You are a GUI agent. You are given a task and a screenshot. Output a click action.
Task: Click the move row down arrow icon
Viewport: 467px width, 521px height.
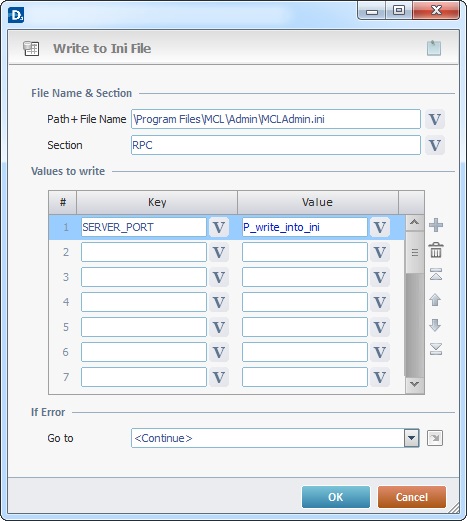435,325
